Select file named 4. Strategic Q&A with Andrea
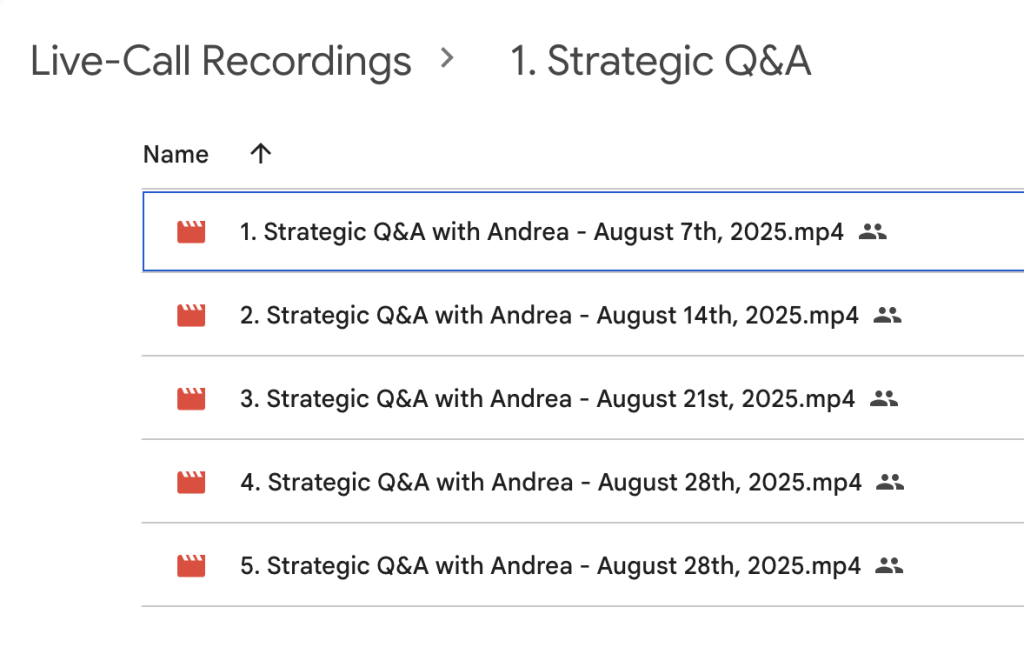Viewport: 1024px width, 654px height. (x=550, y=483)
